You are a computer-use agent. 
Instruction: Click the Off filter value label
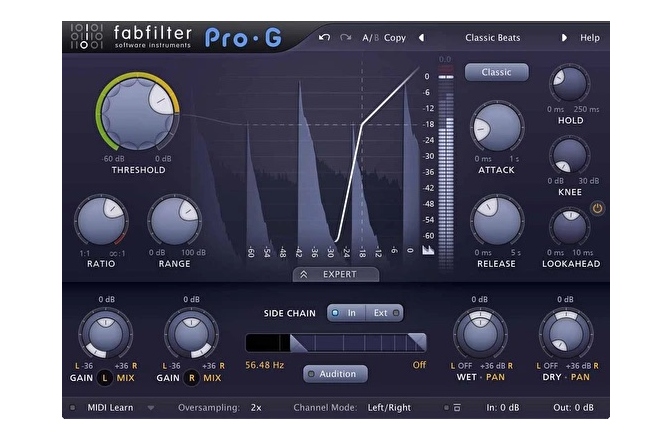coord(419,365)
